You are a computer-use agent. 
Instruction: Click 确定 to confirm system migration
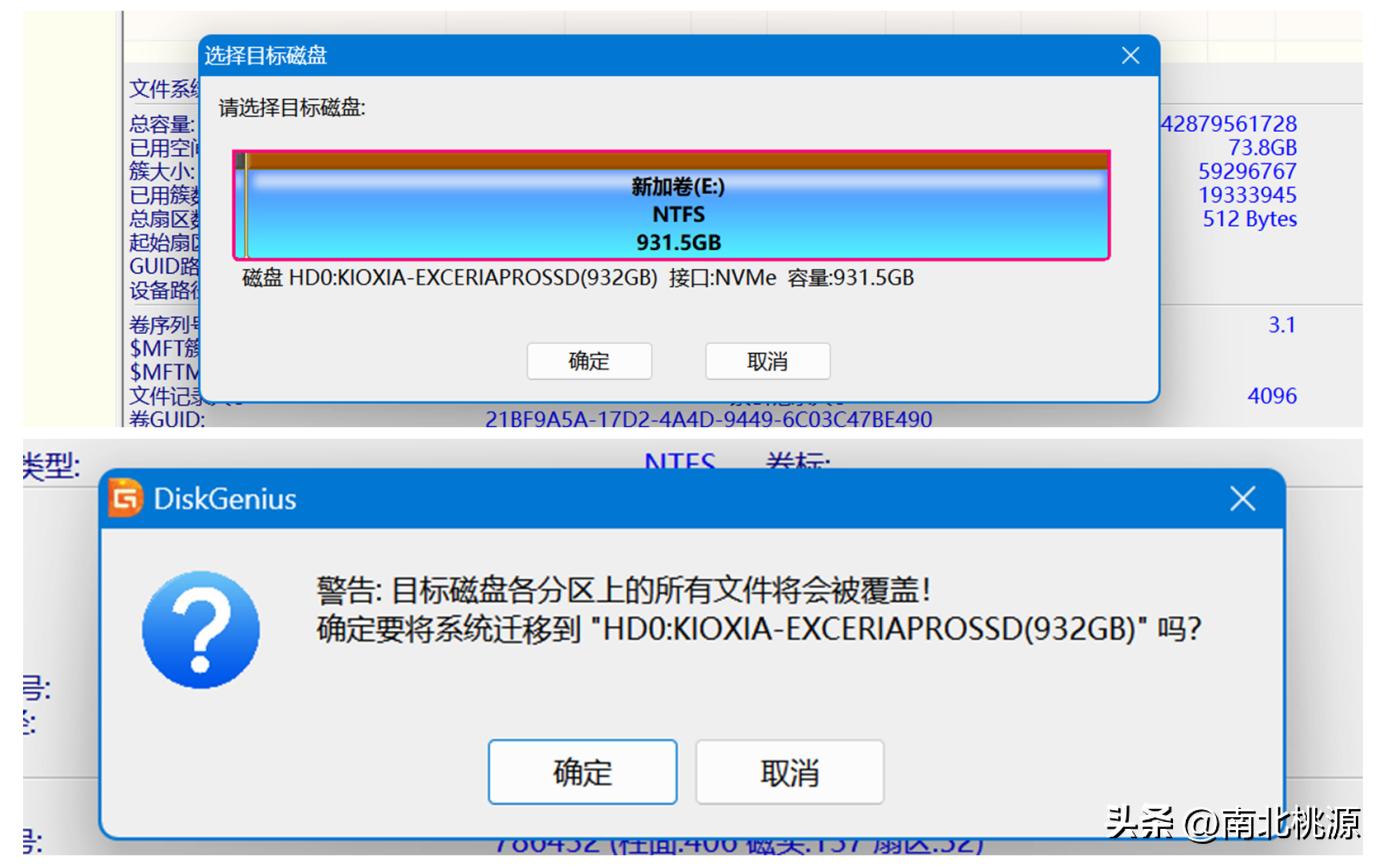tap(582, 771)
